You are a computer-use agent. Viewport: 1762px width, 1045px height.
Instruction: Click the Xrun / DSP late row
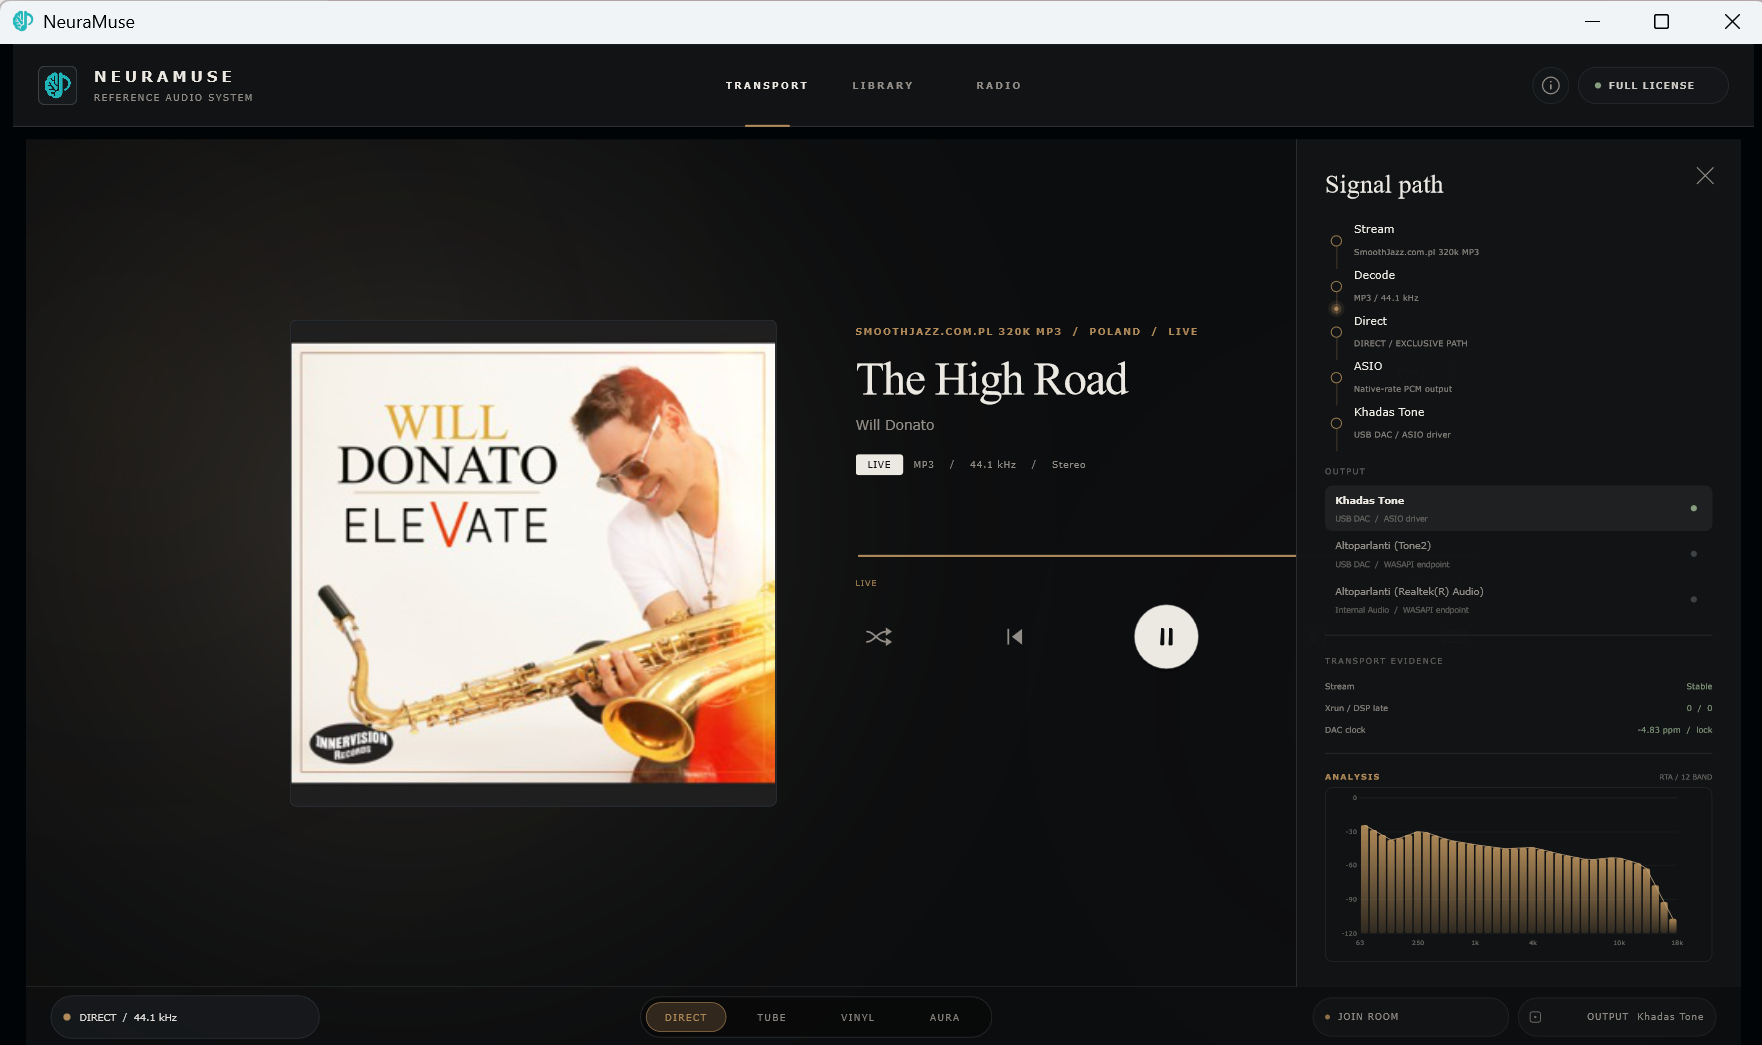pos(1518,708)
